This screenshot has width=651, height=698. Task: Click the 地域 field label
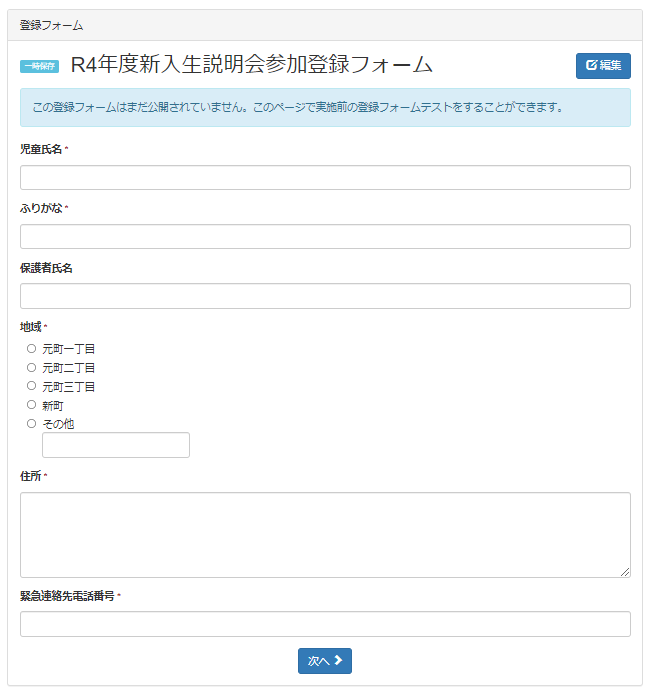(x=32, y=327)
